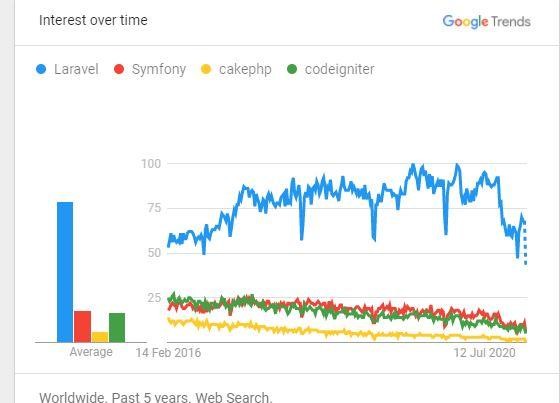The image size is (560, 403).
Task: Click the 100 gridline axis label
Action: coord(151,164)
